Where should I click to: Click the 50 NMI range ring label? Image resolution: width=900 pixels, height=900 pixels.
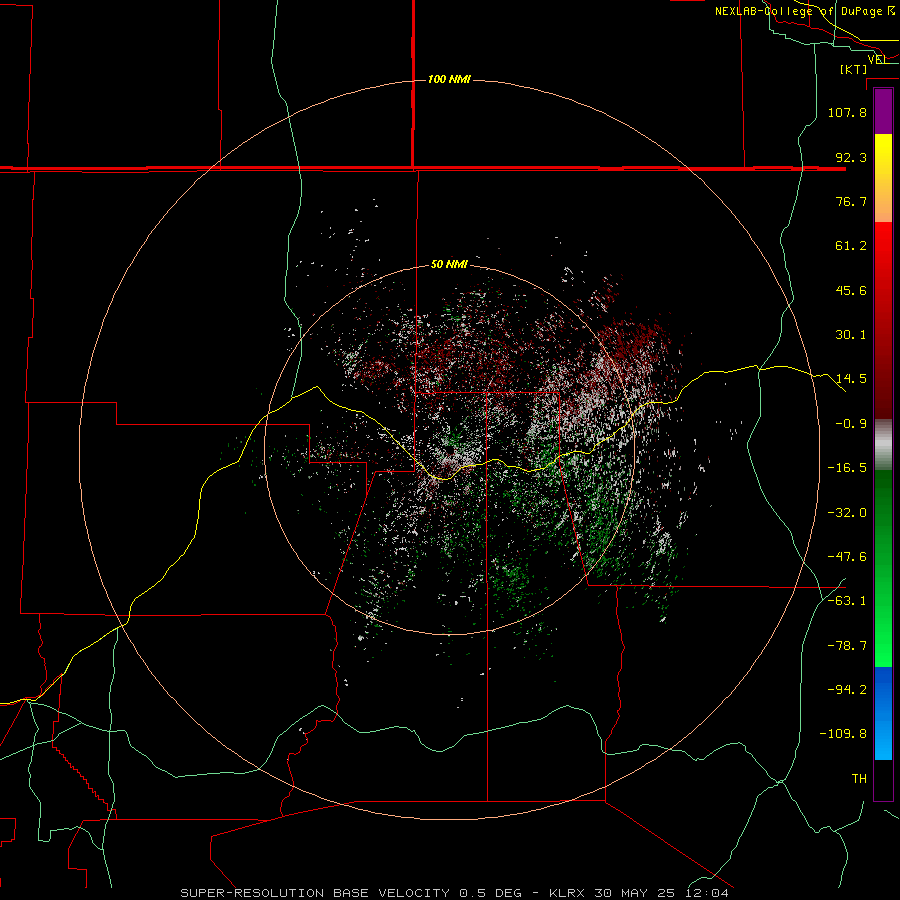pos(449,264)
